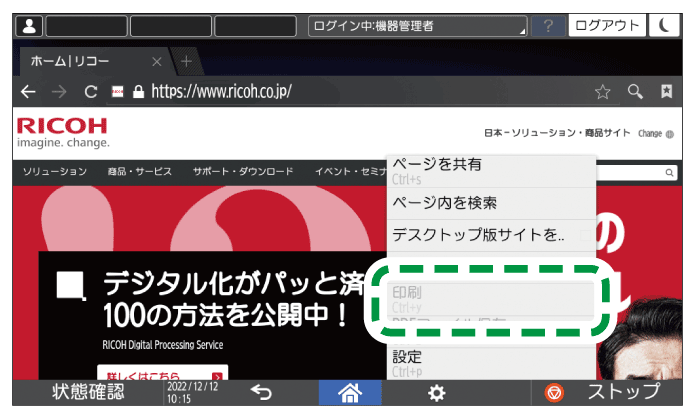Open the RICOH logo link
This screenshot has height=411, width=694.
pos(63,132)
